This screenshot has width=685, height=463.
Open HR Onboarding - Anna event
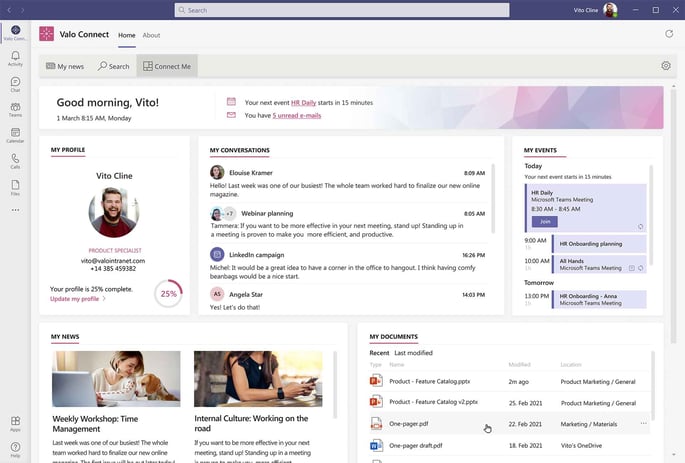click(599, 299)
